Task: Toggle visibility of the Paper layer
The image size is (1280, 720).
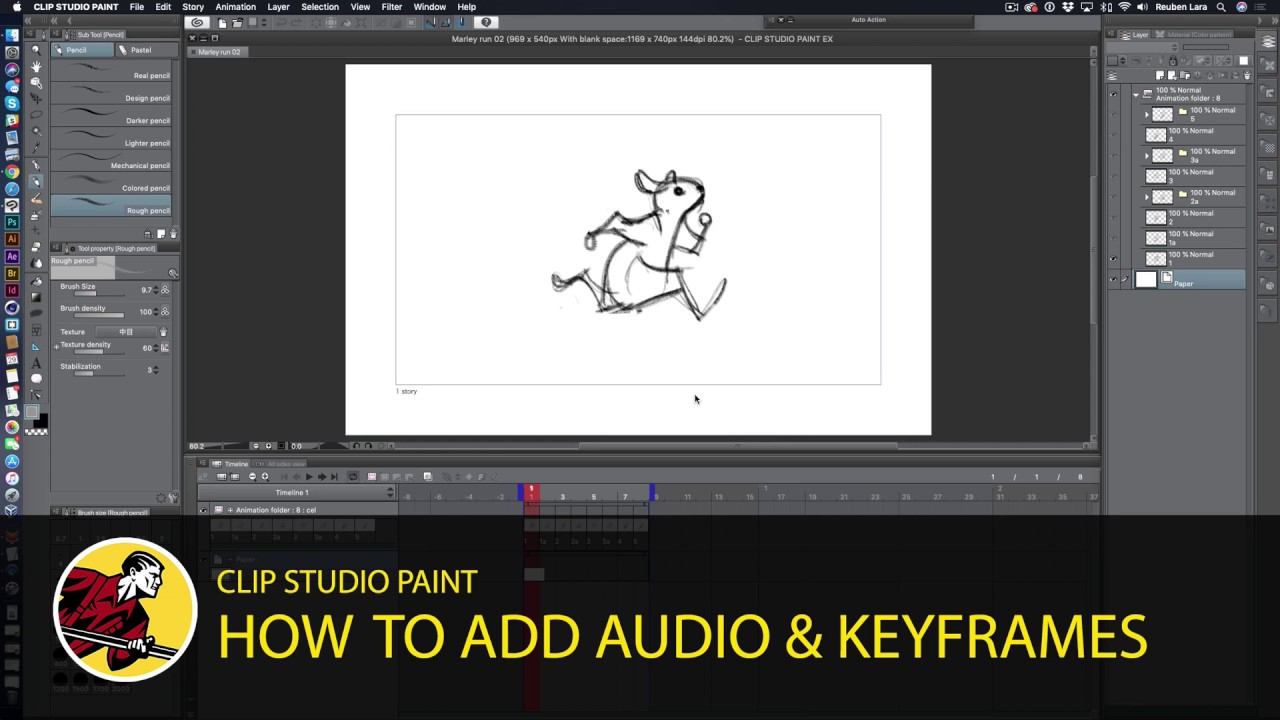Action: [1113, 280]
